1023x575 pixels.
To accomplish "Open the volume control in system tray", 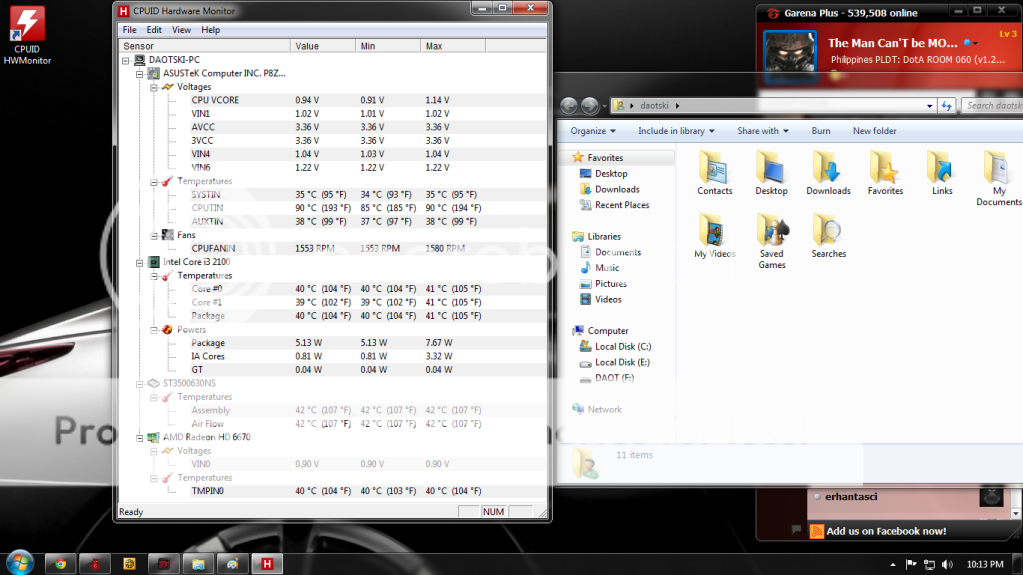I will click(947, 565).
